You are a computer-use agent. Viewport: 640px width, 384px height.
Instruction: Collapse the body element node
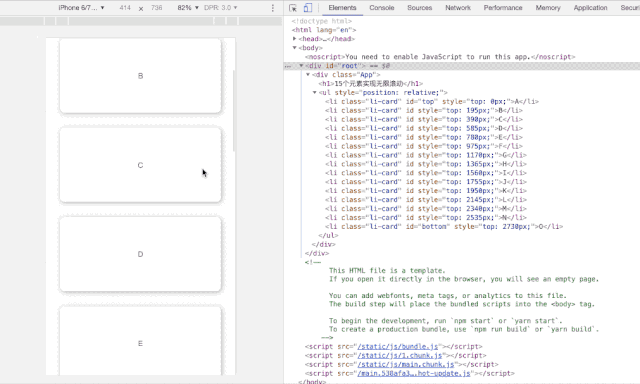point(294,48)
